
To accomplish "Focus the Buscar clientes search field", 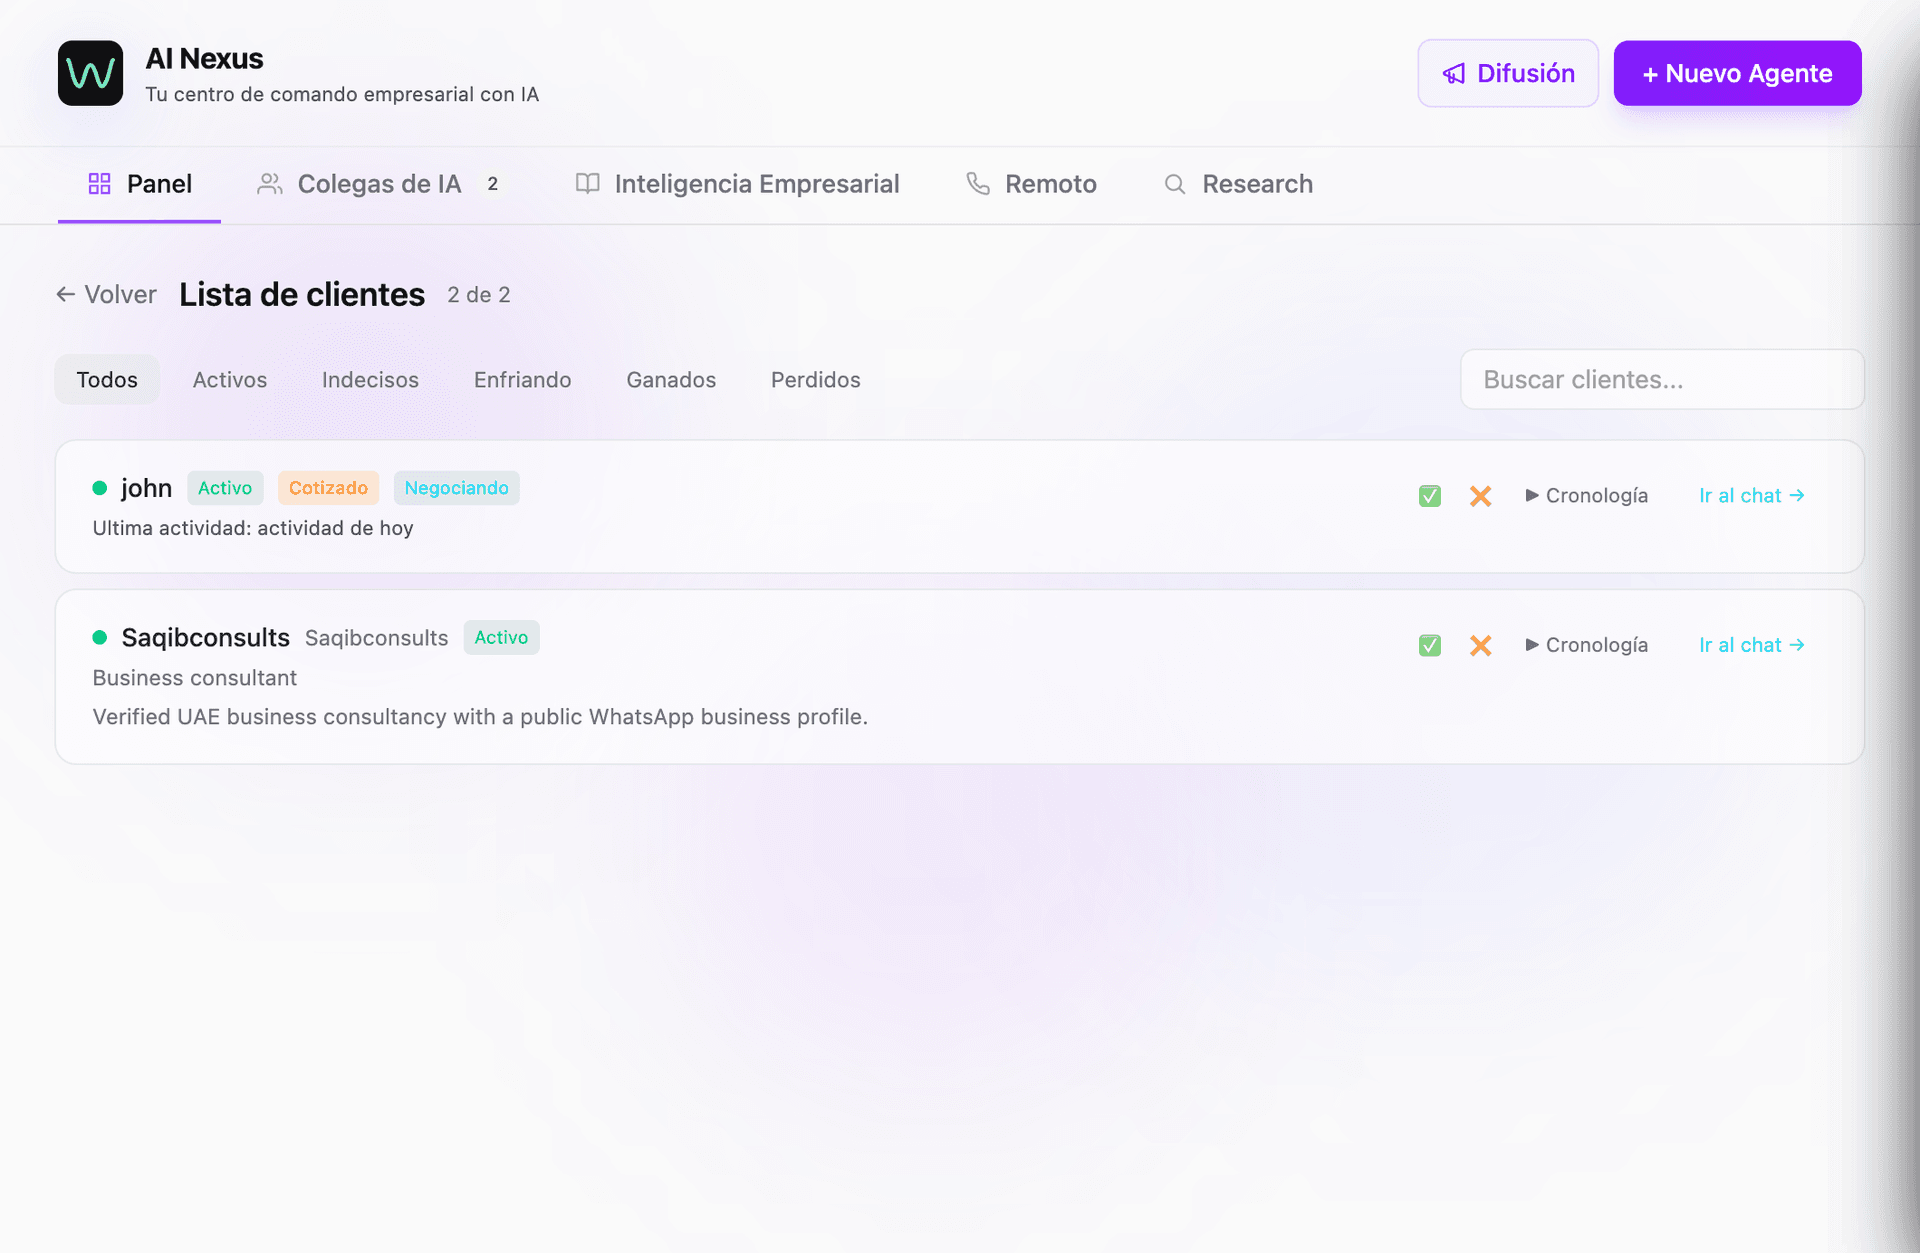I will 1662,379.
